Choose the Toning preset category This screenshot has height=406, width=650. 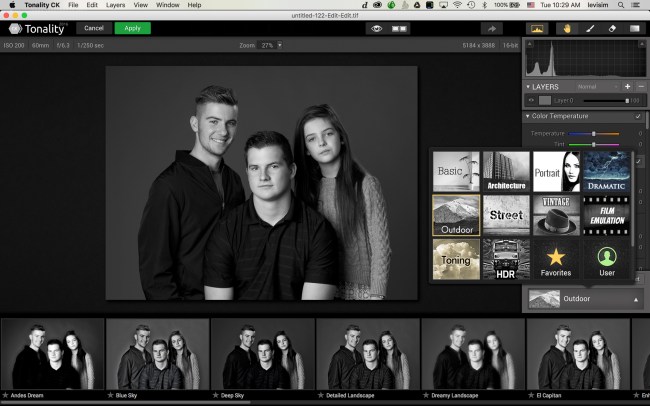point(456,259)
